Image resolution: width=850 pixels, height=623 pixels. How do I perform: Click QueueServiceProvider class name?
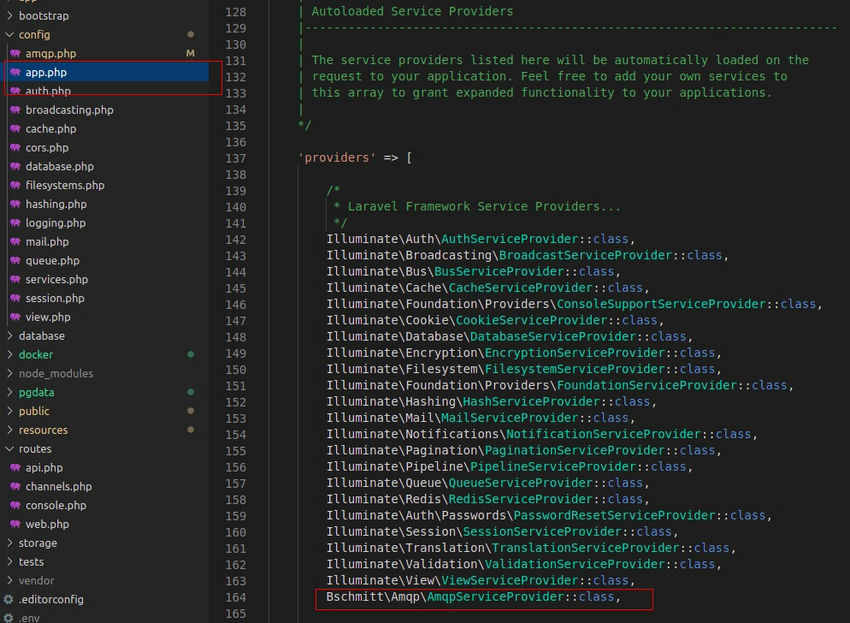coord(521,483)
